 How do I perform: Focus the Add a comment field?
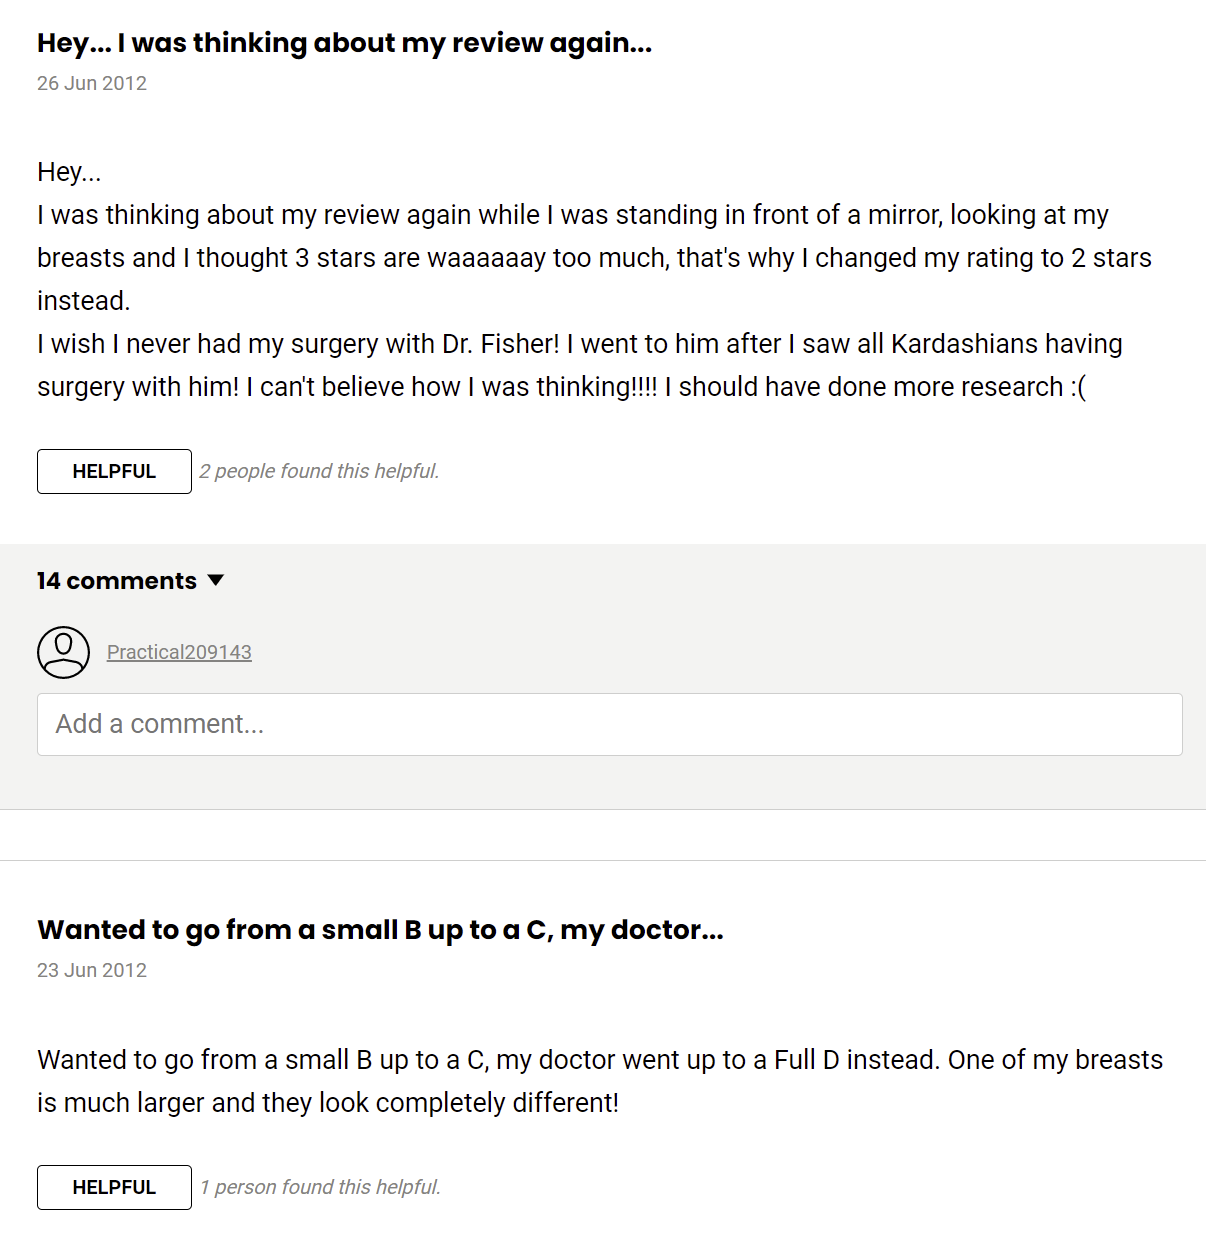point(609,724)
